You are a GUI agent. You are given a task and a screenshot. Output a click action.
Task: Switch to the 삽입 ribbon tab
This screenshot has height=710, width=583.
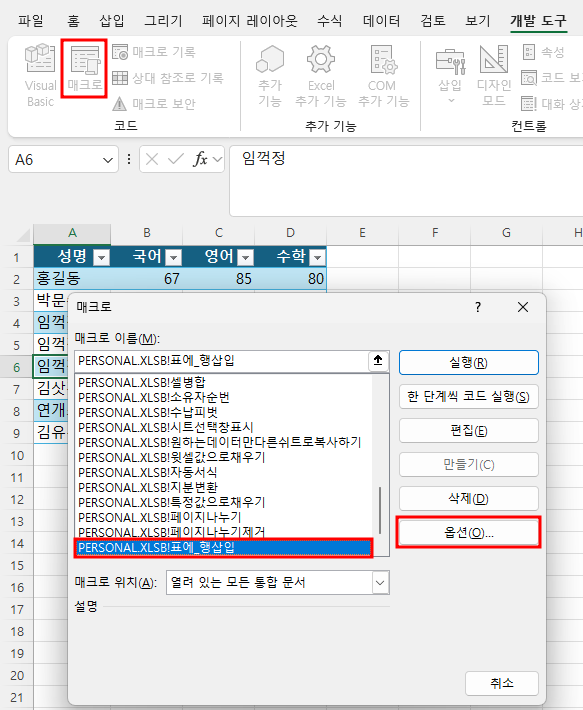tap(111, 20)
